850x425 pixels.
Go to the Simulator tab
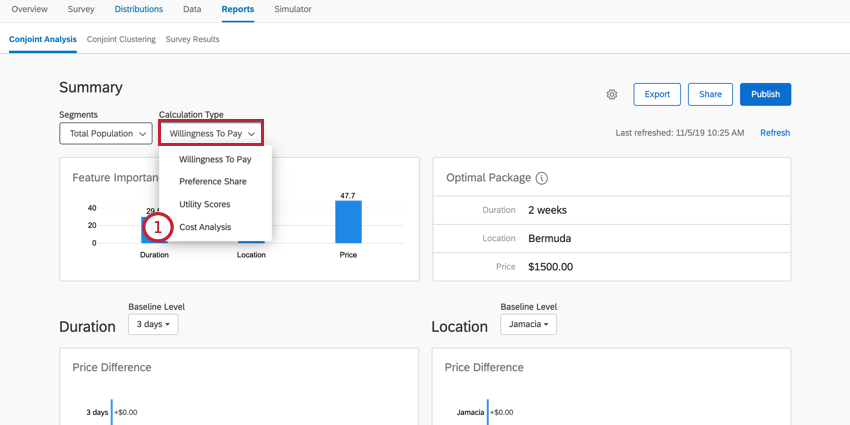(x=292, y=9)
